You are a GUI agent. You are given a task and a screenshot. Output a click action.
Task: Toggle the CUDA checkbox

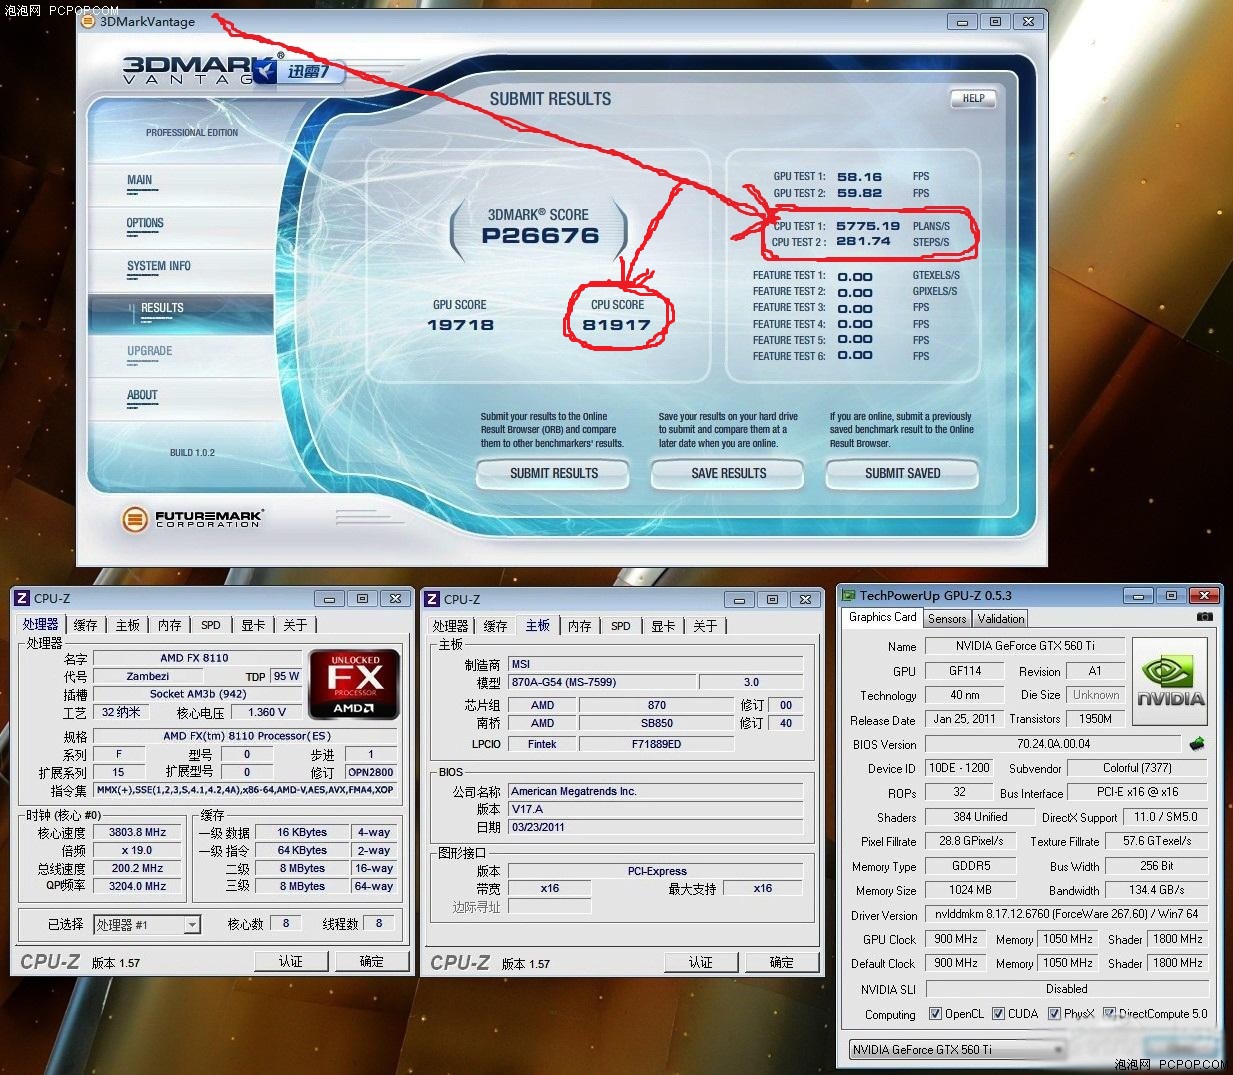pos(998,1013)
